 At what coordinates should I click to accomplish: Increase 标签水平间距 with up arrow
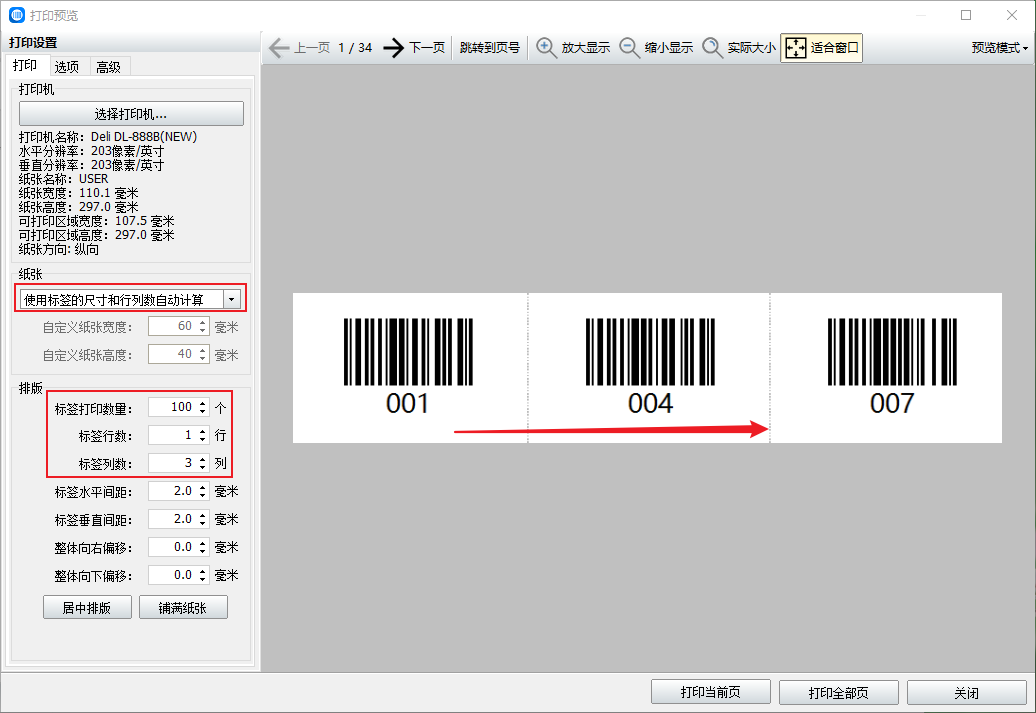(203, 486)
